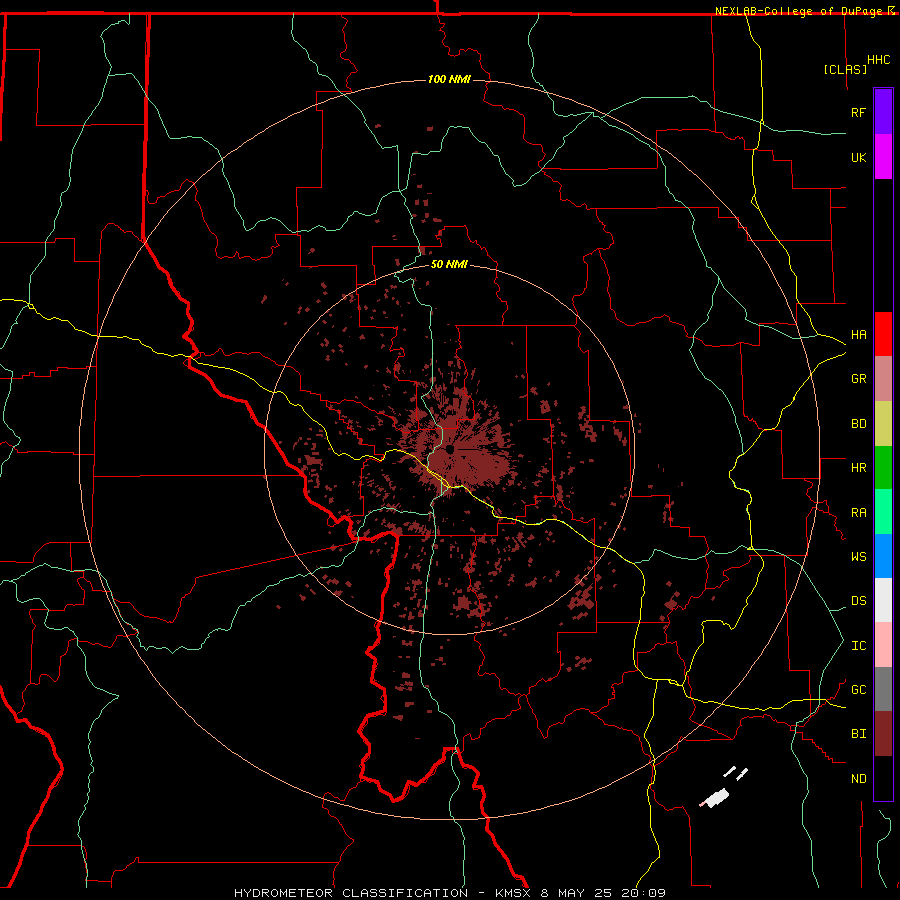Screen dimensions: 900x900
Task: Click the DS white legend swatch
Action: [x=883, y=600]
